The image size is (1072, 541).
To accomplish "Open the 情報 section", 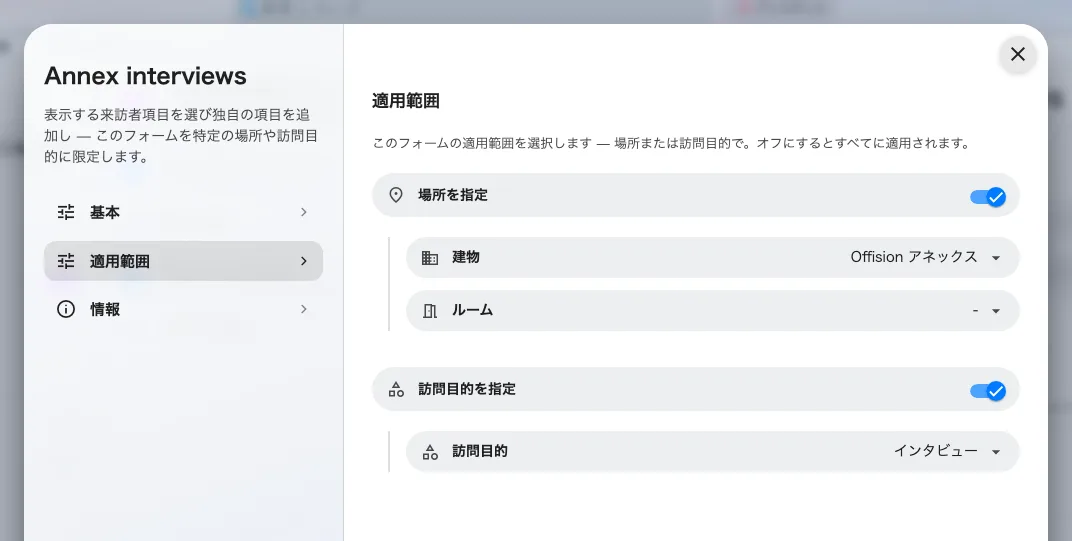I will point(183,309).
